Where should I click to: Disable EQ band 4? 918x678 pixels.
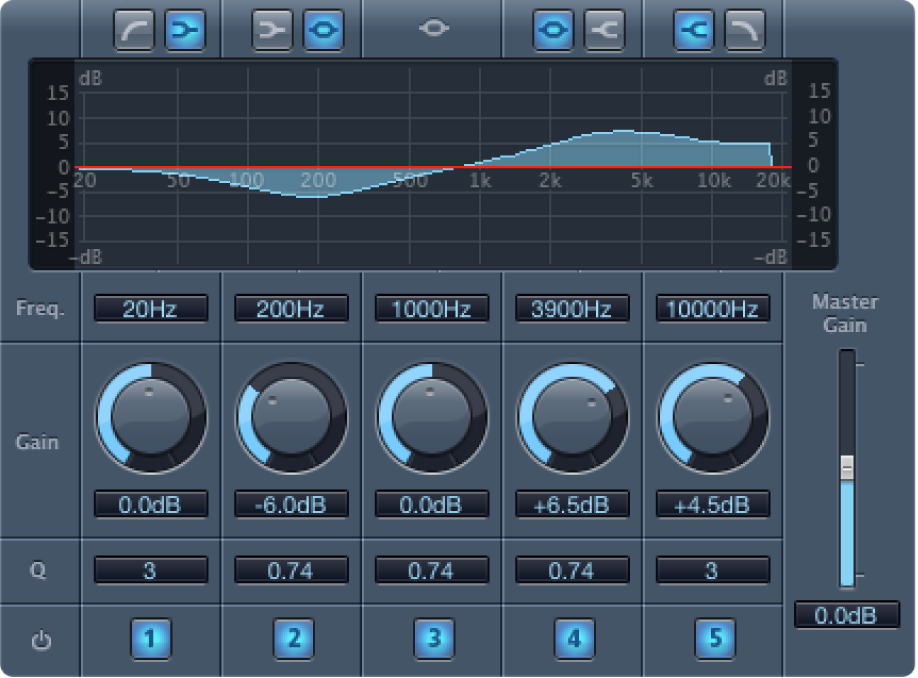point(571,640)
